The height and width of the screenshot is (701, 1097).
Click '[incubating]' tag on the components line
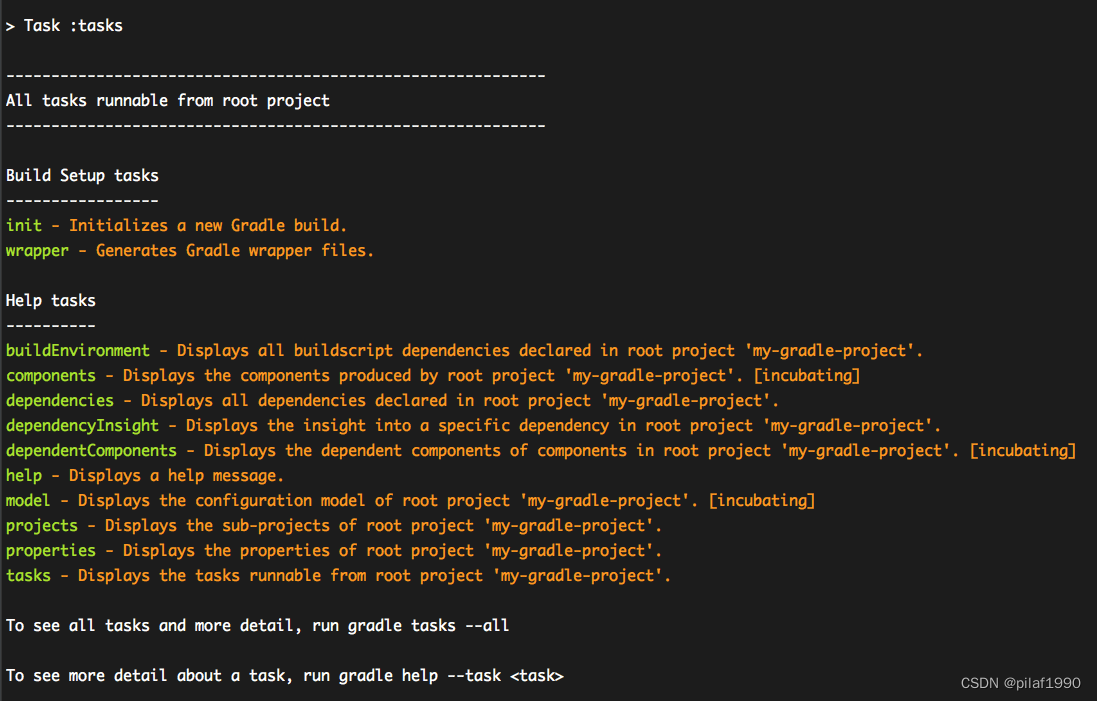[x=807, y=376]
